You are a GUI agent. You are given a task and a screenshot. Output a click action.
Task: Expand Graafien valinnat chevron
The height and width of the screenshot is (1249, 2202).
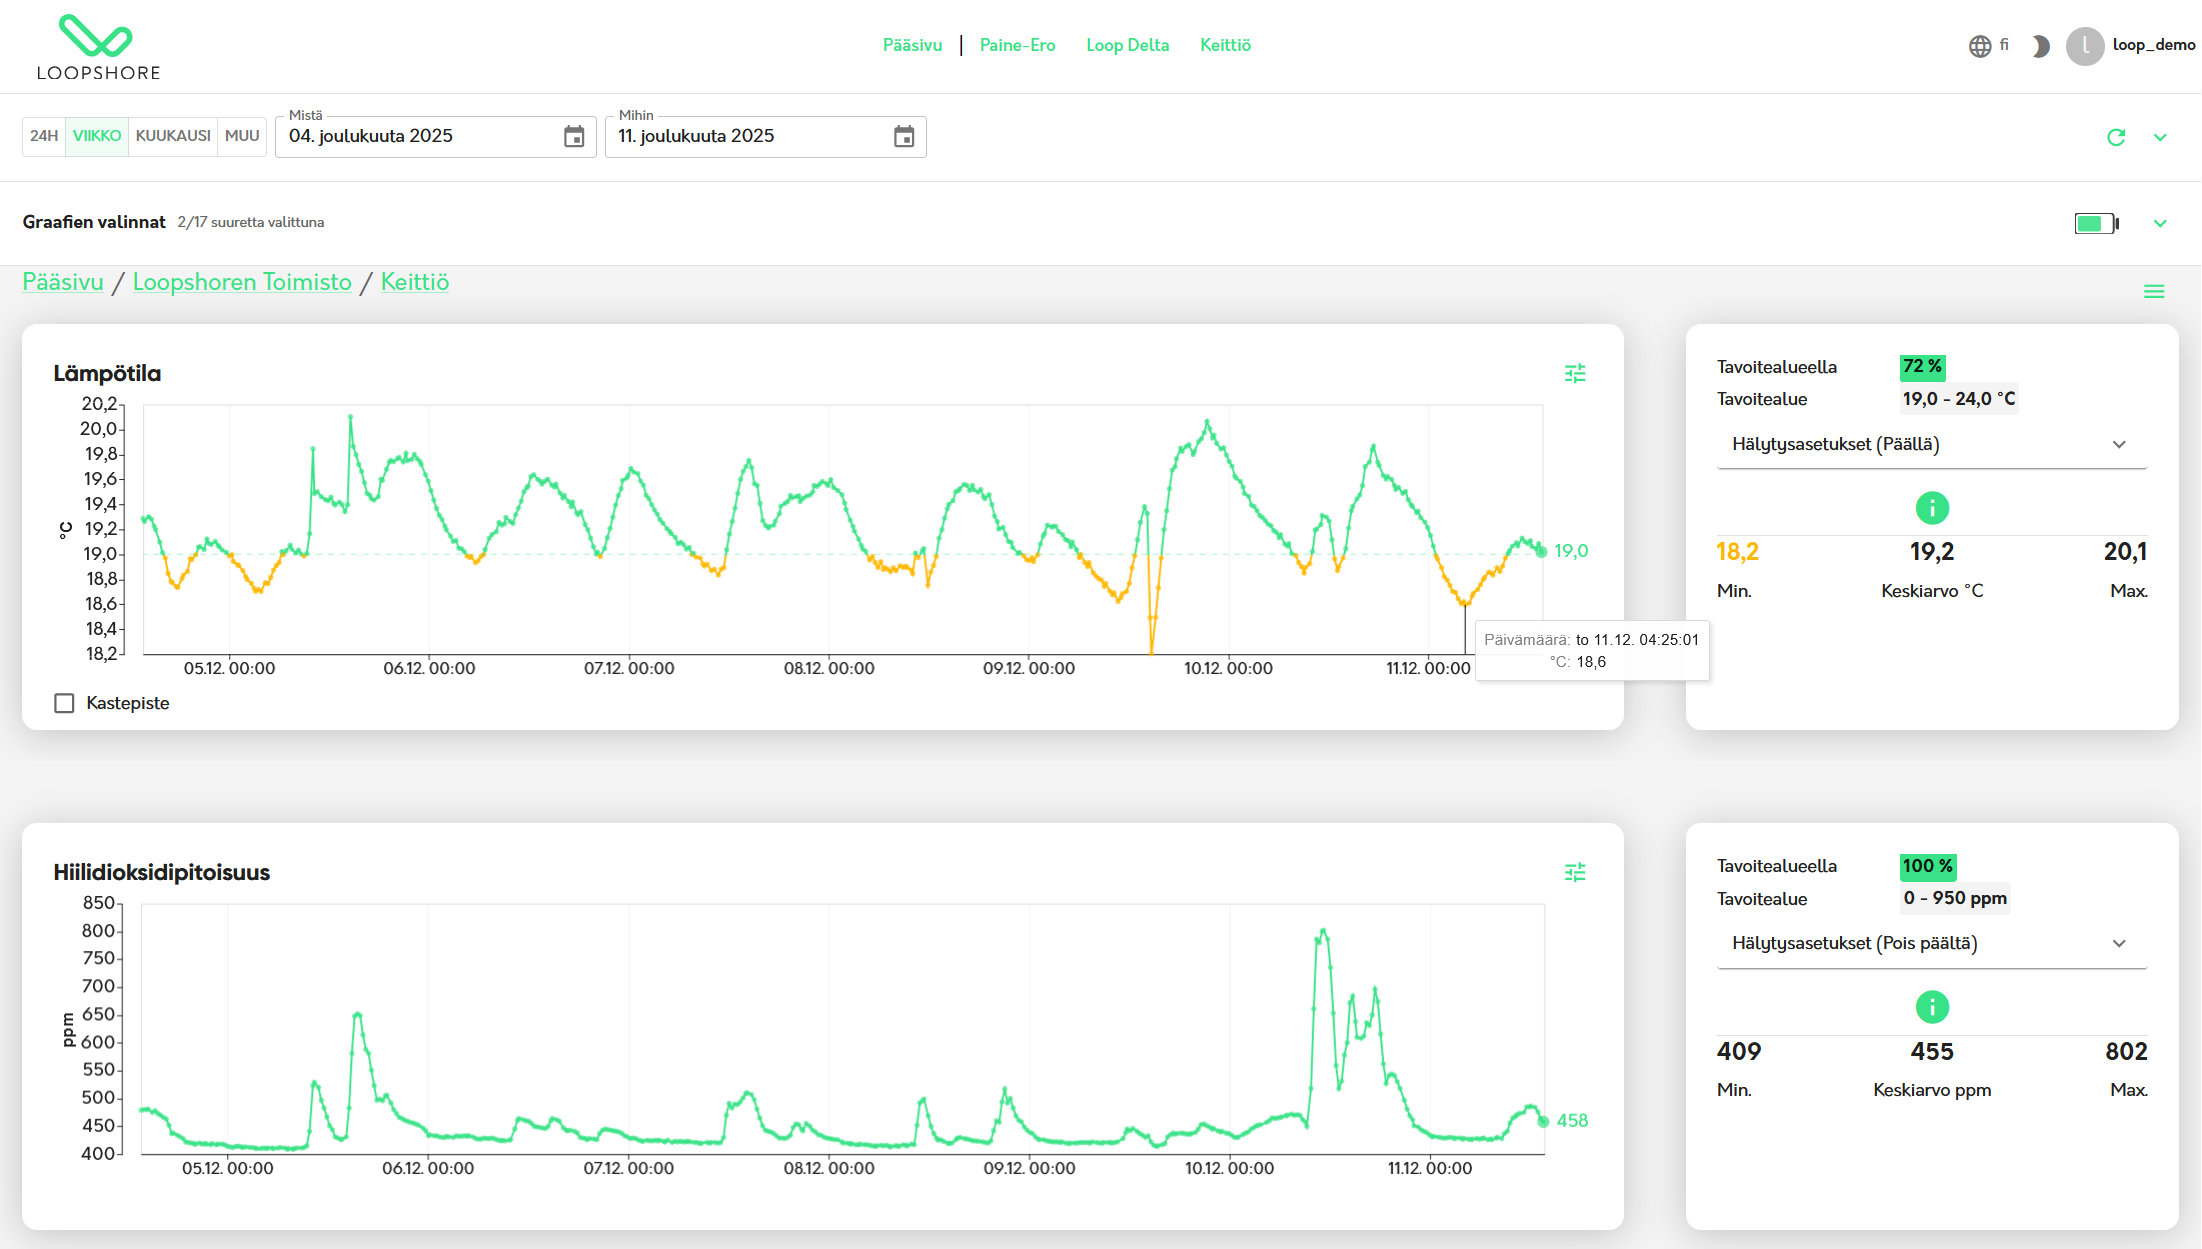2160,223
